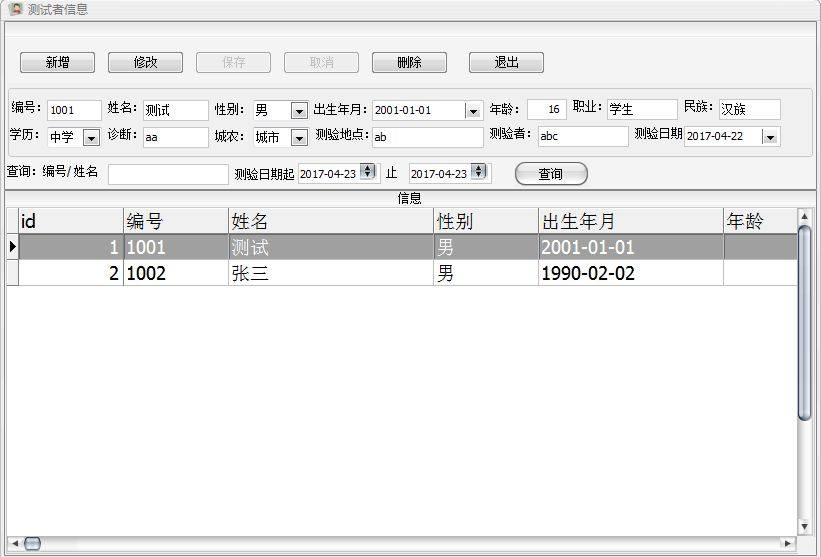The width and height of the screenshot is (821, 557).
Task: Click the 出生年月 column header
Action: 631,221
